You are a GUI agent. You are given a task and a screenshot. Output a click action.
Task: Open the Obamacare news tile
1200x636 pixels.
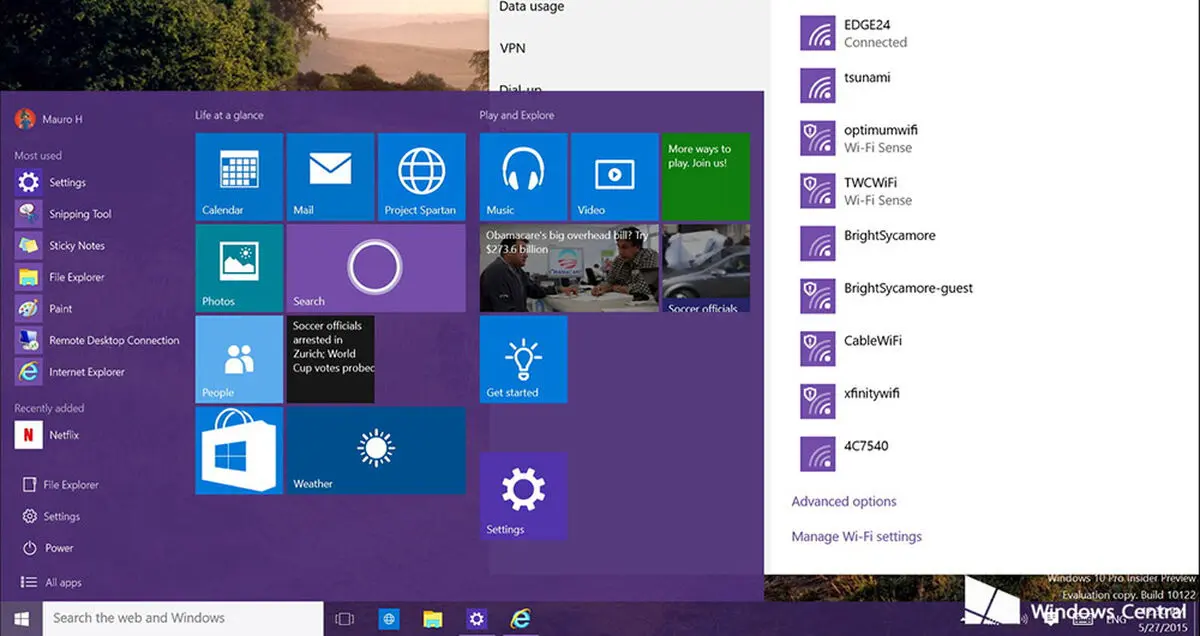[x=569, y=267]
